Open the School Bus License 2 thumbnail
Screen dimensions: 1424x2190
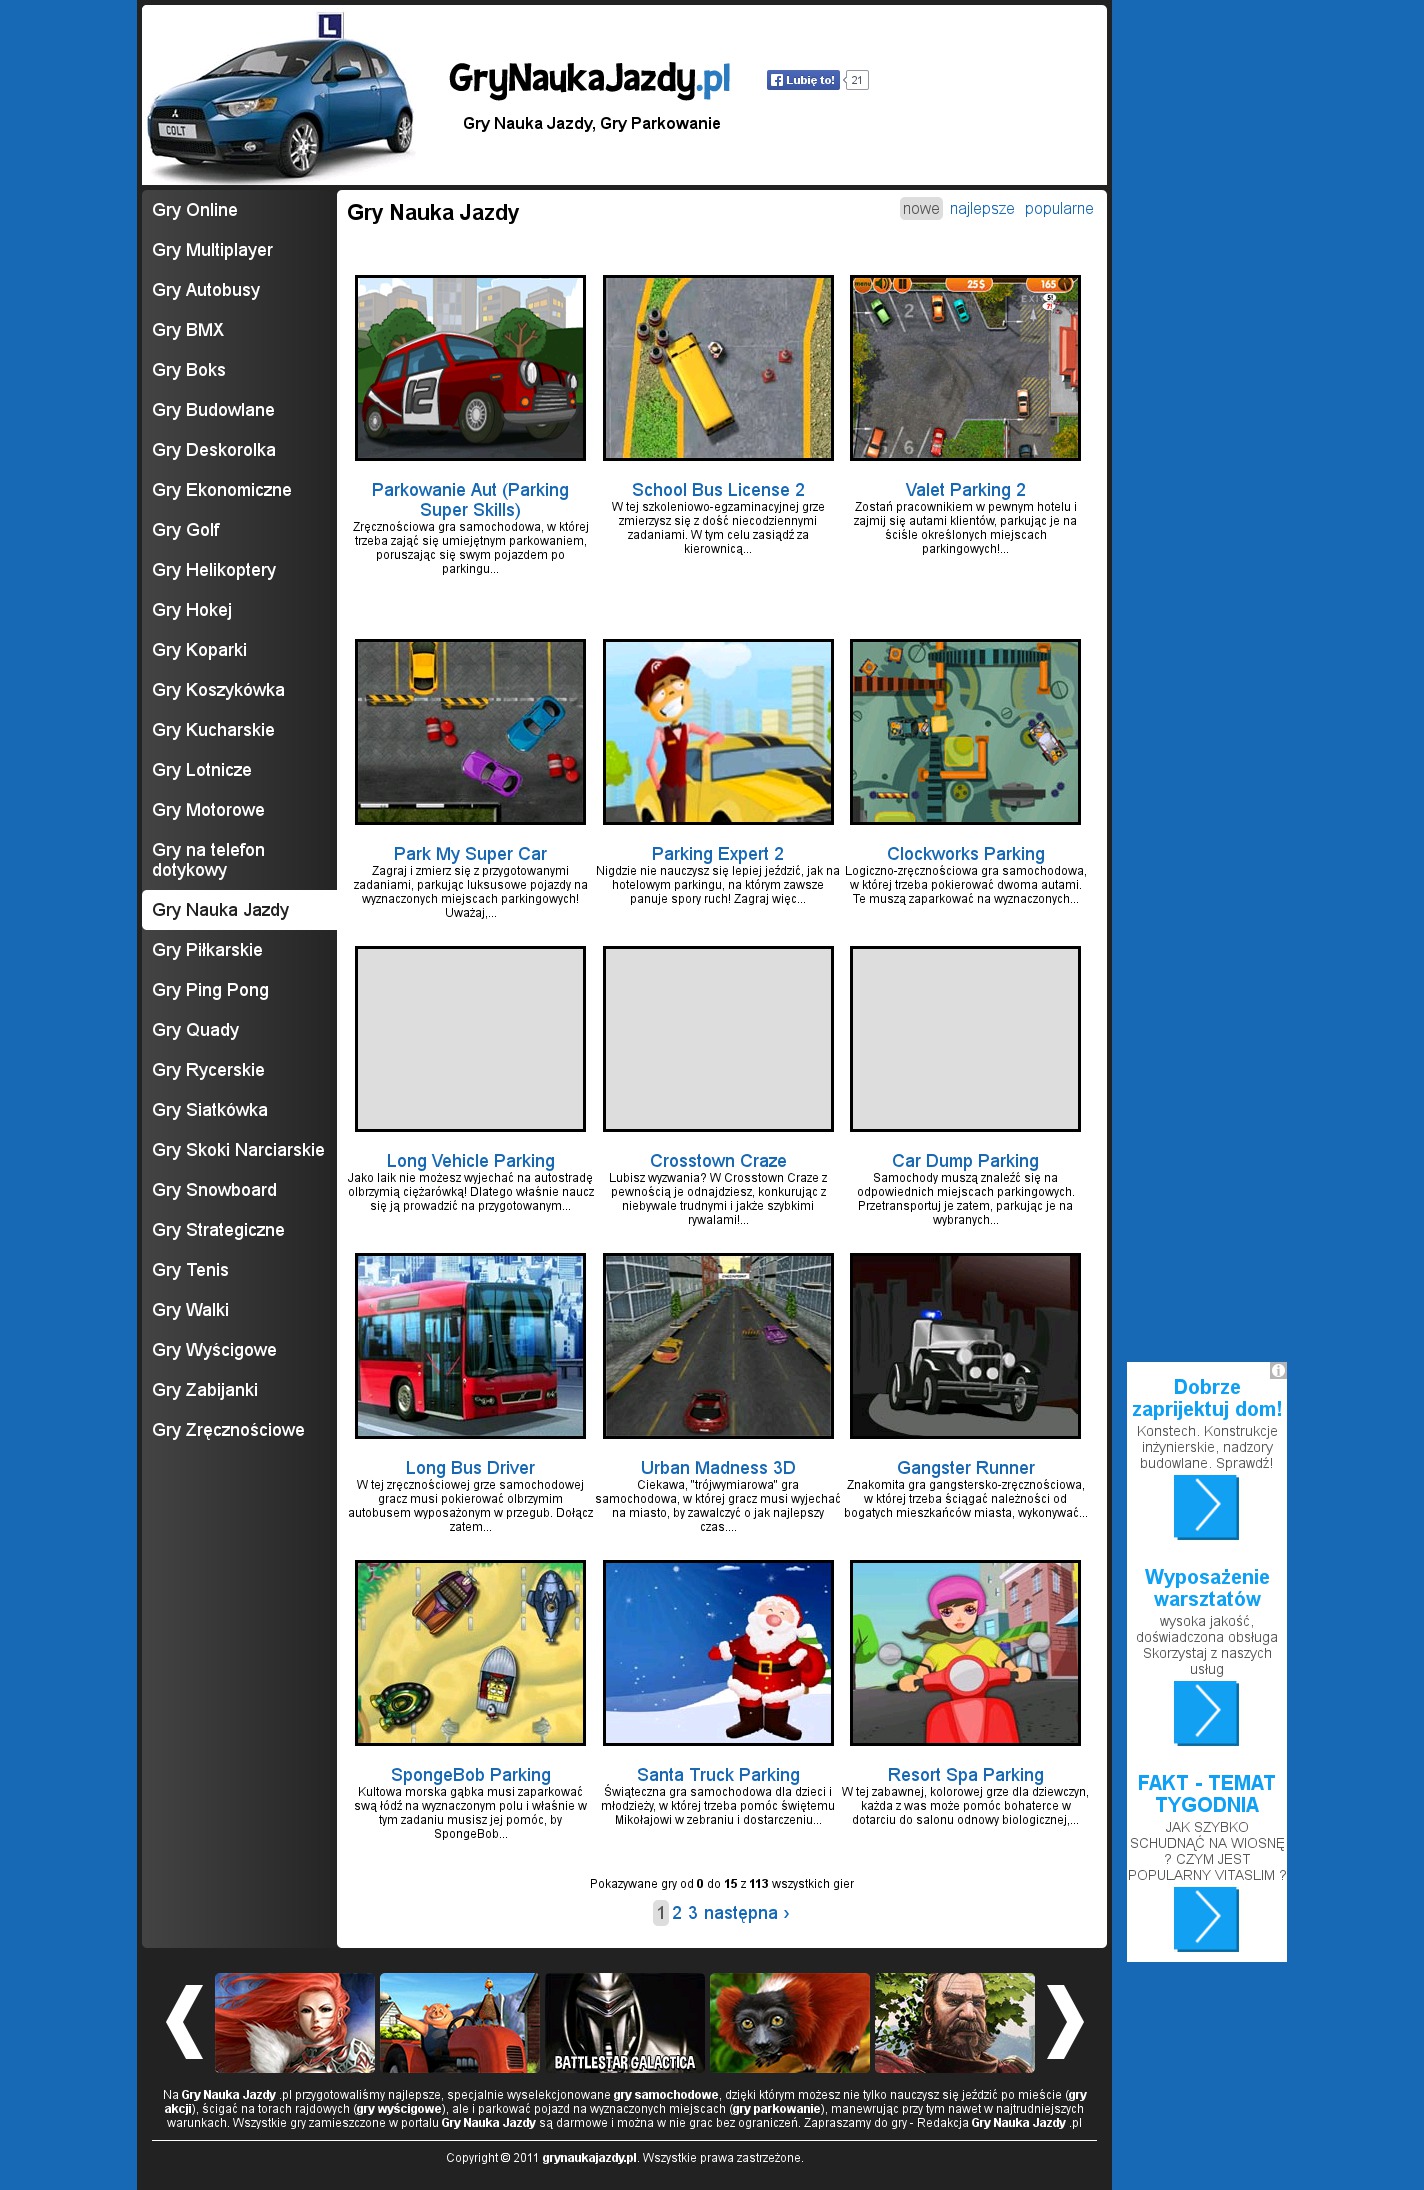[718, 368]
